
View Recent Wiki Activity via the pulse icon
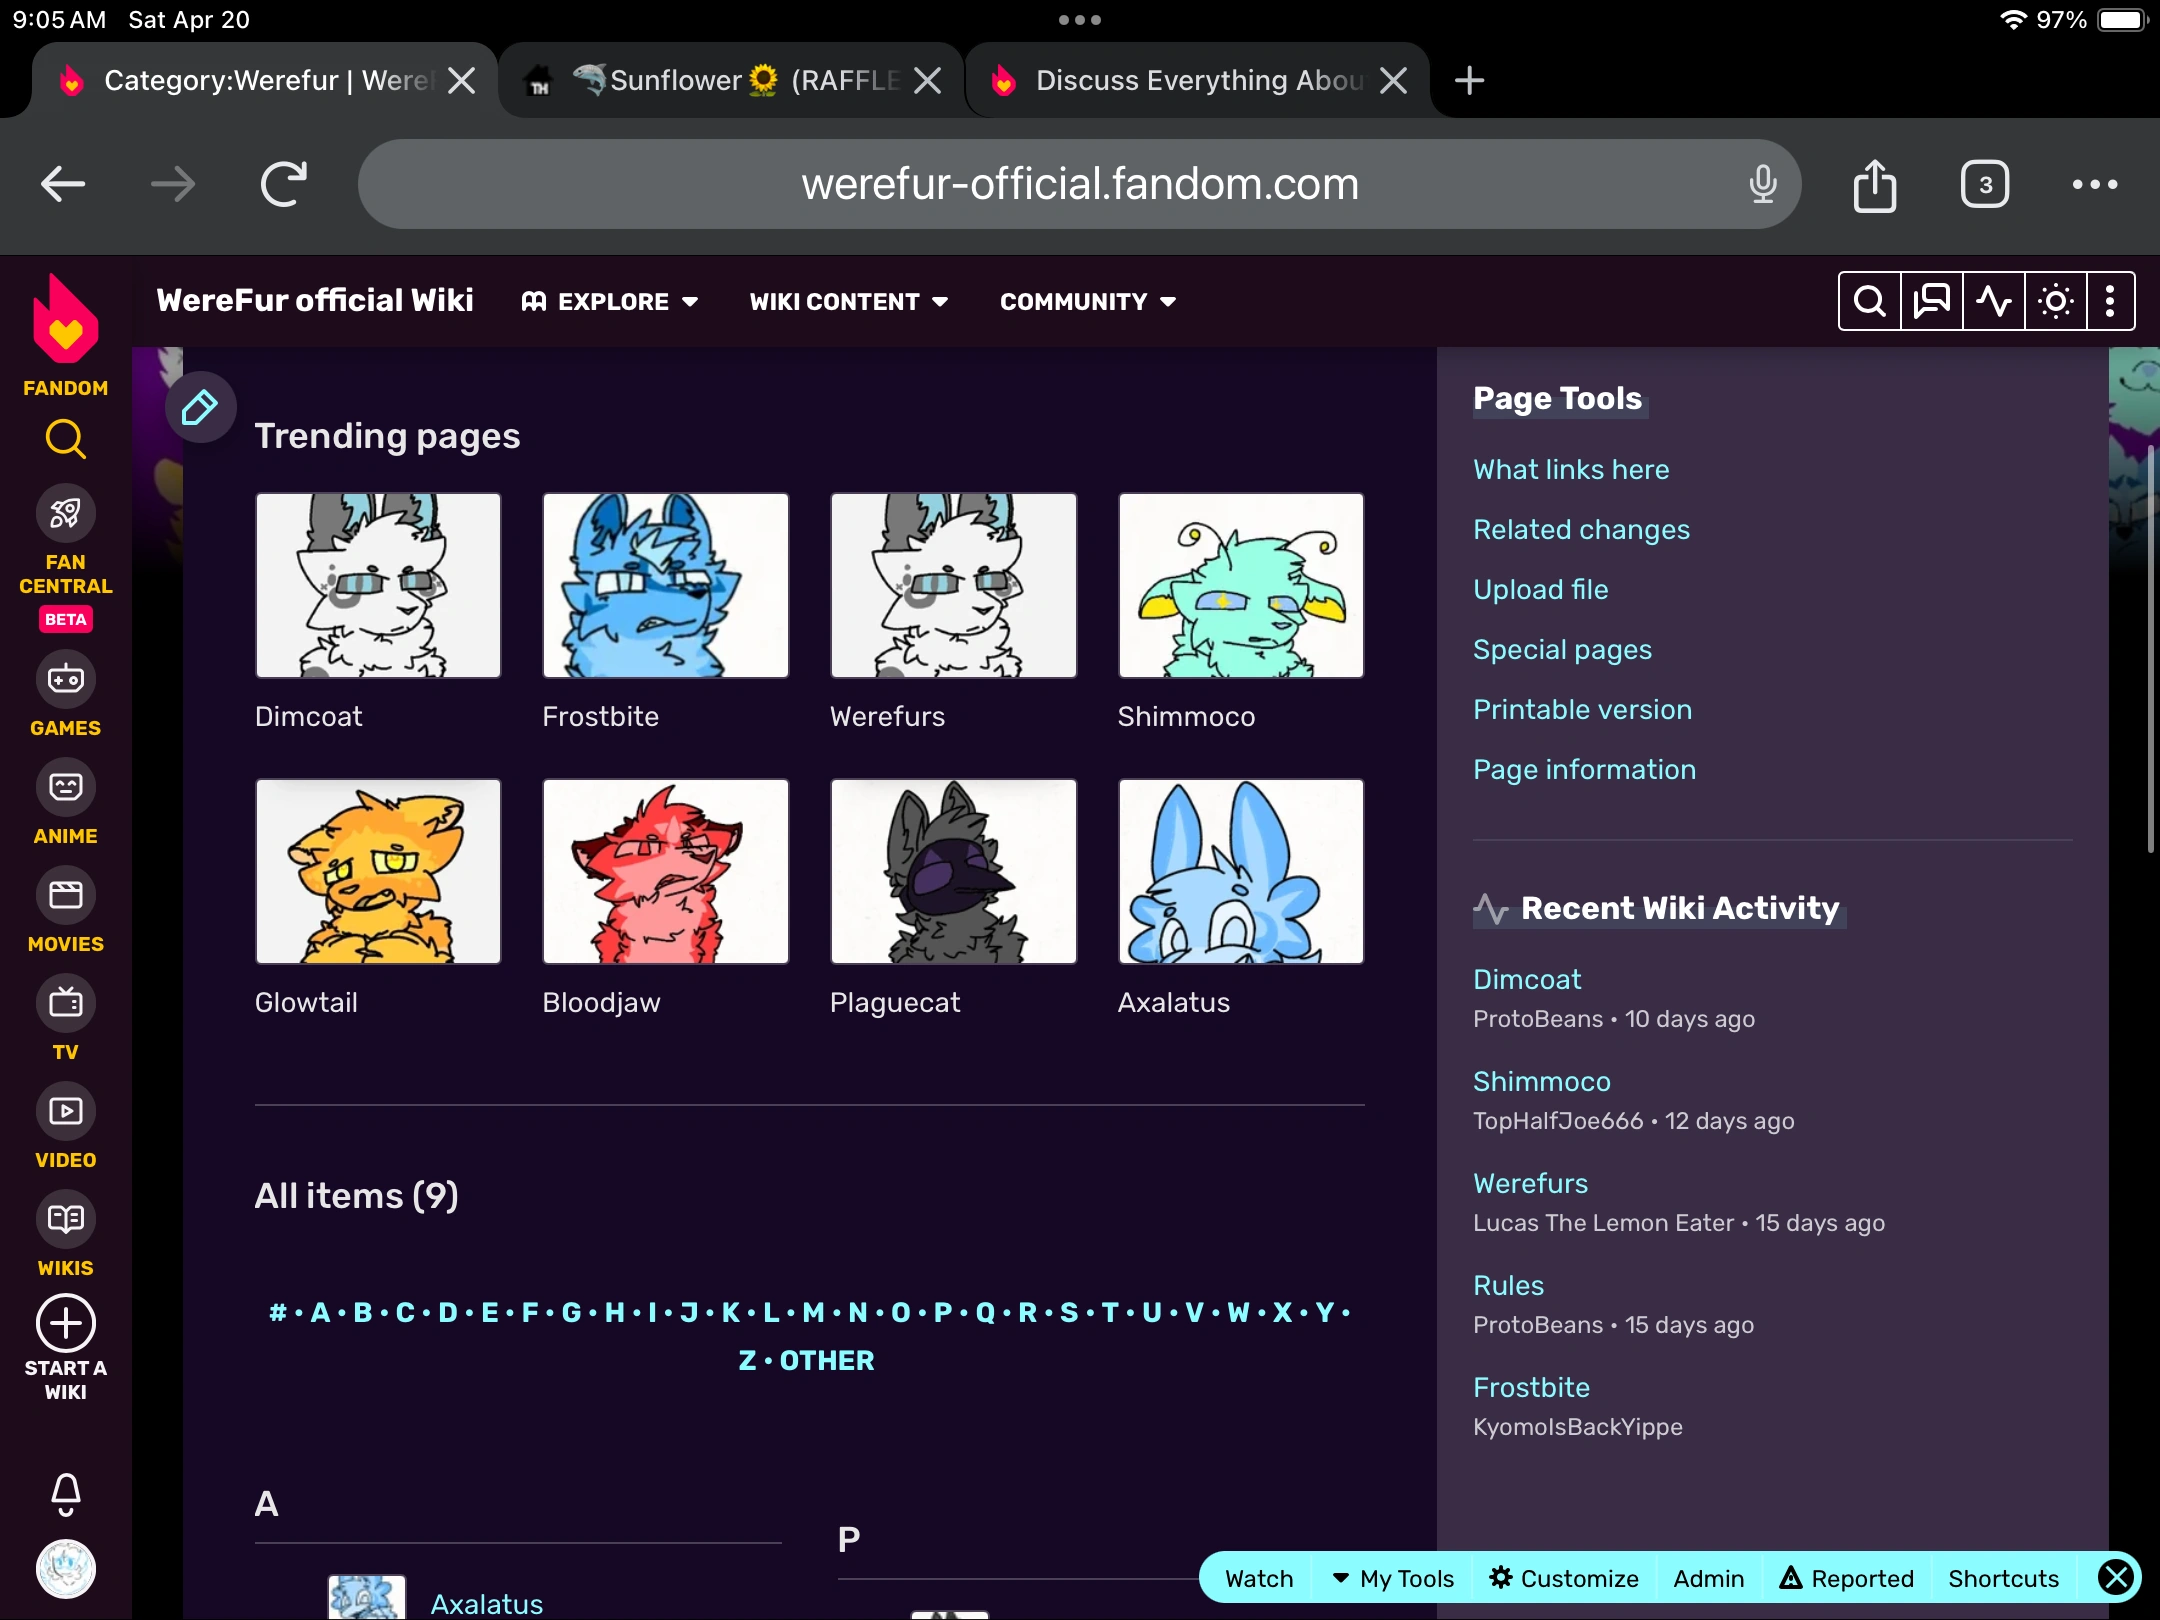(1991, 300)
